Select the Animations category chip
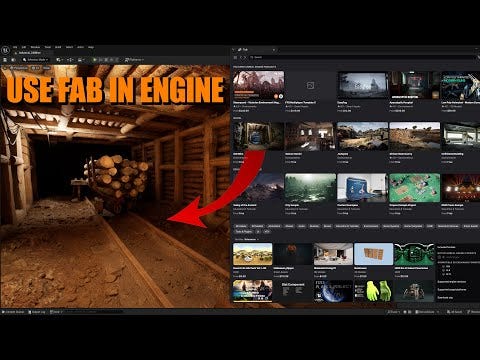The image size is (480, 360). 274,226
